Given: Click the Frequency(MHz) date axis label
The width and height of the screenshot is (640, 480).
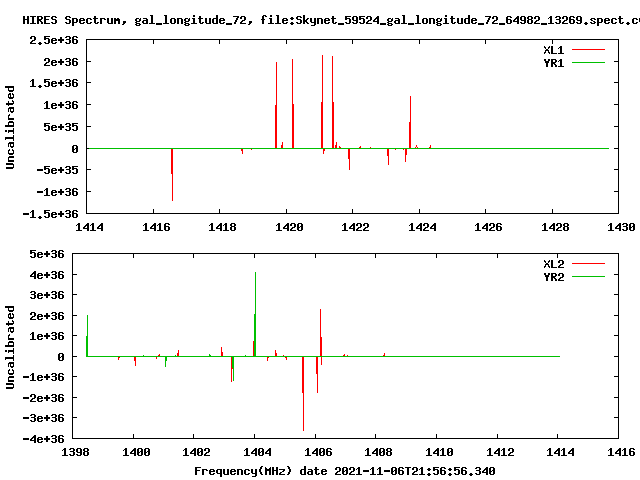Looking at the screenshot, I should tap(344, 471).
